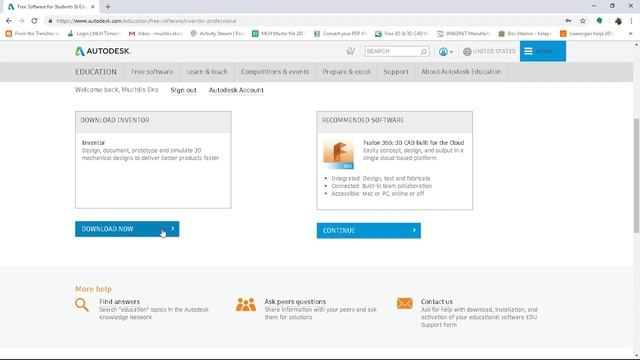Click the orange Contact us envelope icon

coord(404,304)
